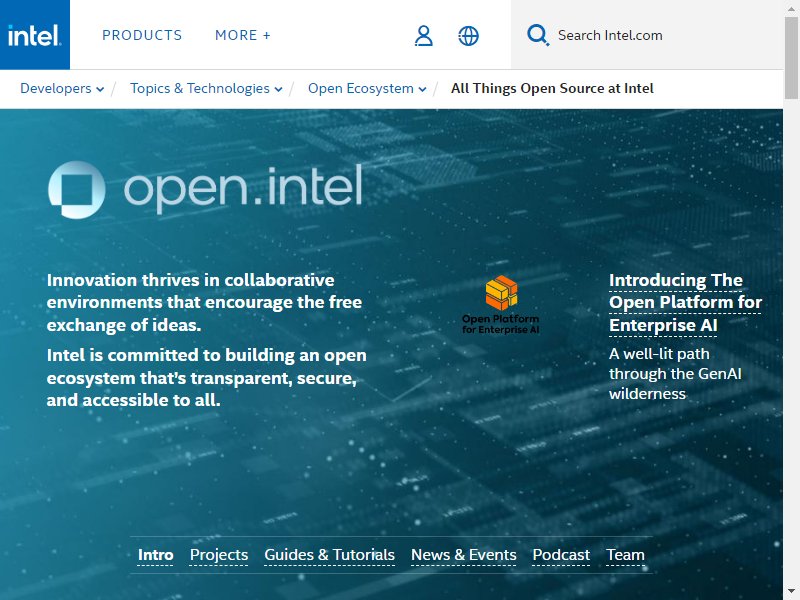Click the 'Intel is committed to building' paragraph
The width and height of the screenshot is (800, 600).
pos(207,378)
